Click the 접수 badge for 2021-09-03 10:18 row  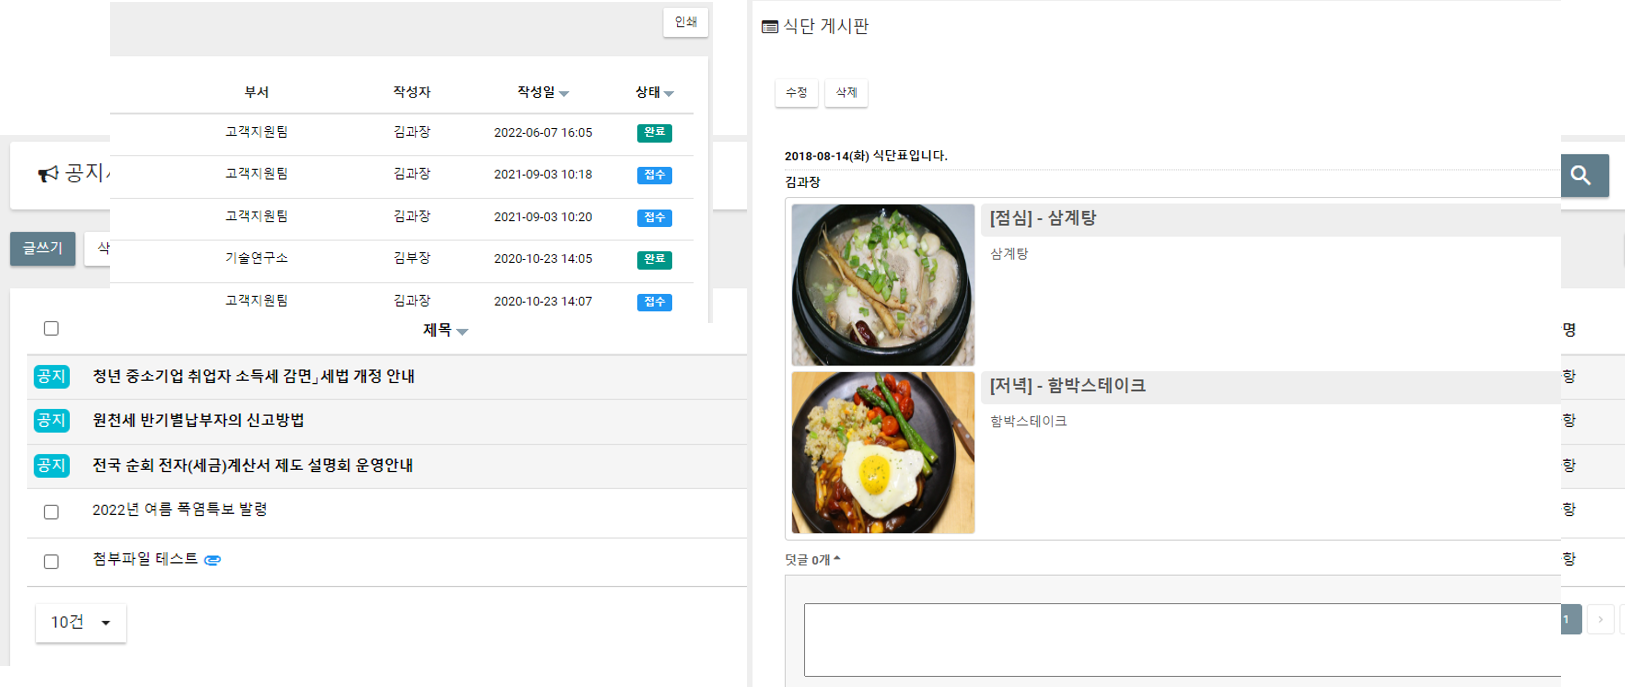tap(654, 175)
